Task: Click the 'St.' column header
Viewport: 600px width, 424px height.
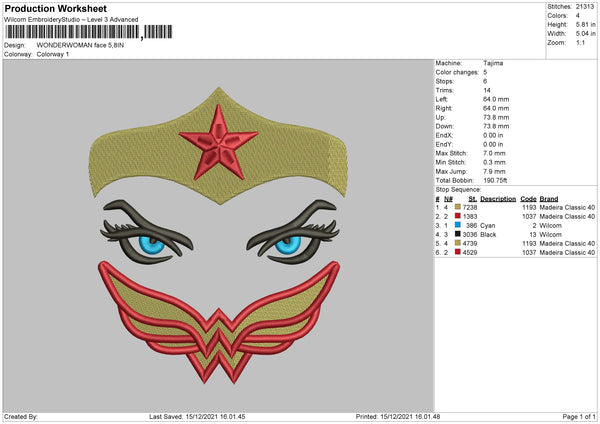Action: [x=473, y=199]
